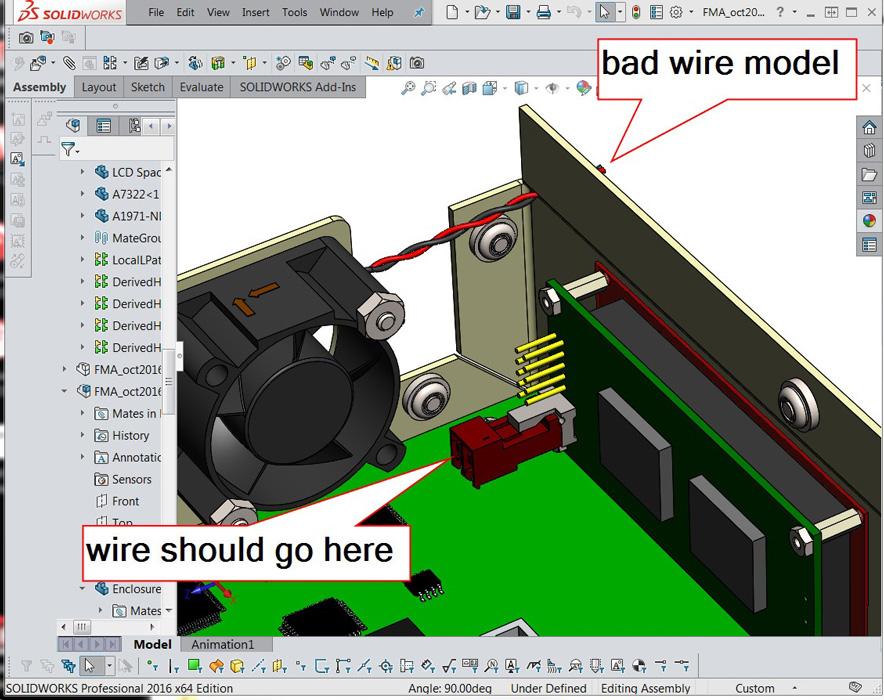Click the Assembly Features icon

[218, 63]
